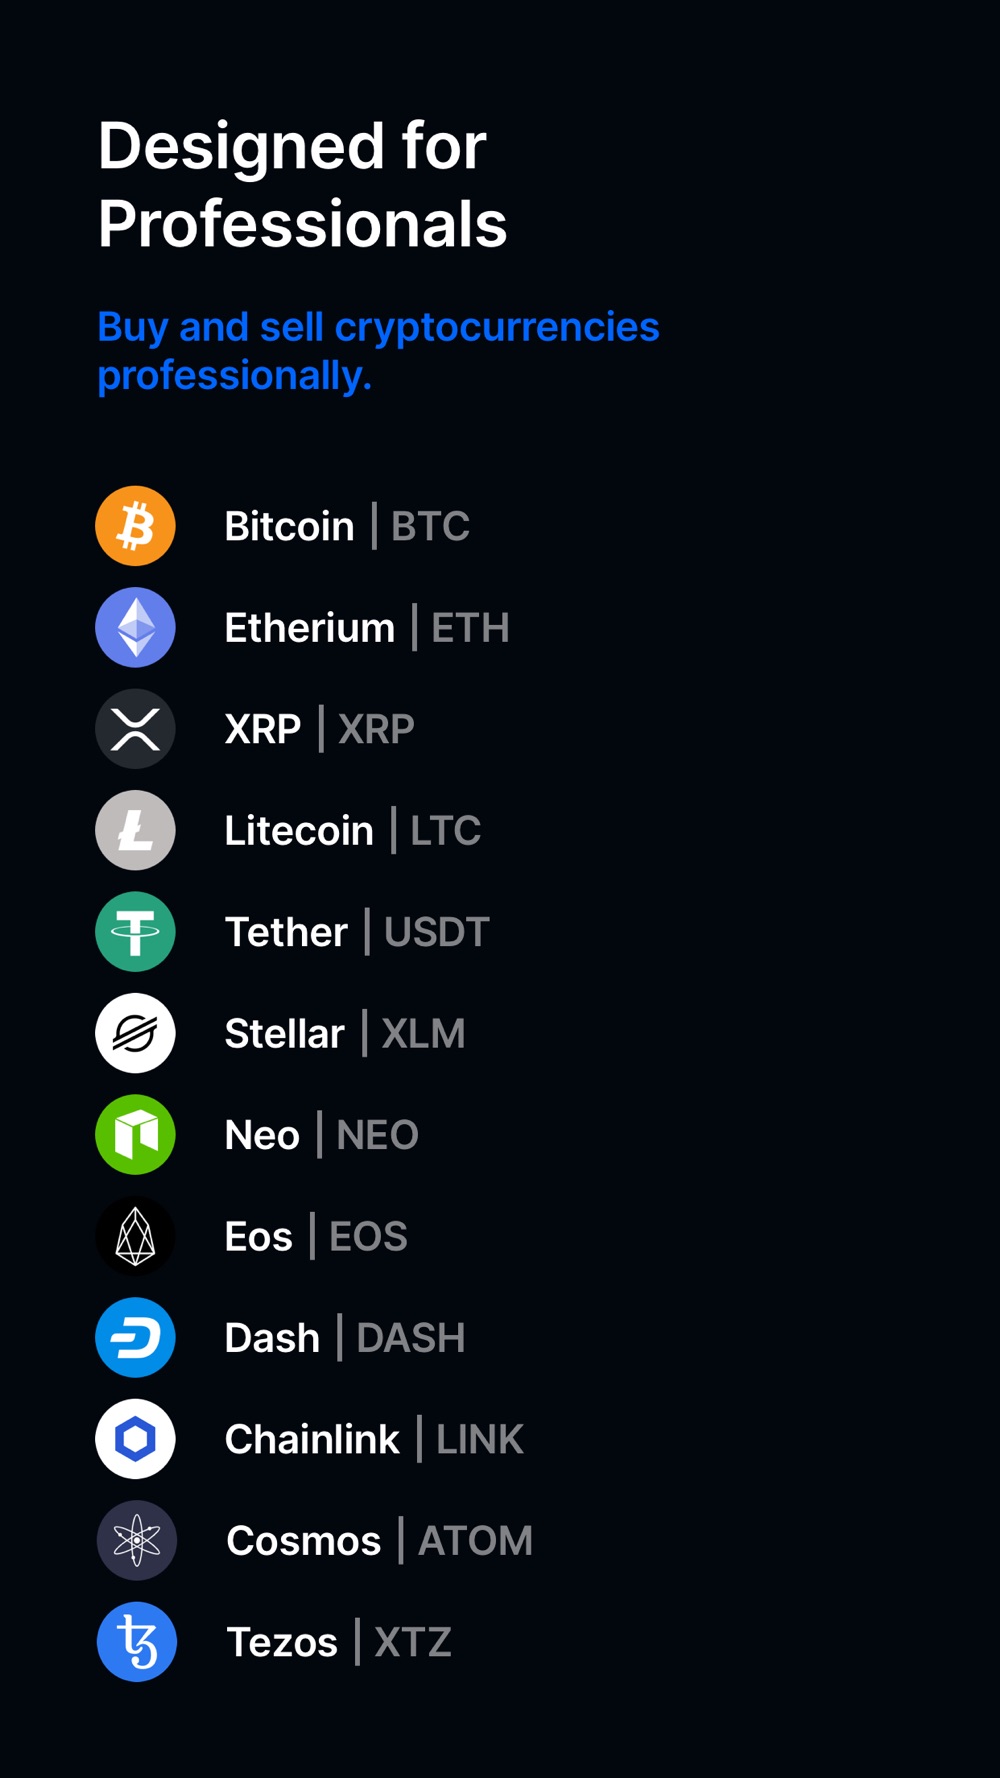Image resolution: width=1000 pixels, height=1778 pixels.
Task: Tap the blue Tezos icon
Action: [137, 1642]
